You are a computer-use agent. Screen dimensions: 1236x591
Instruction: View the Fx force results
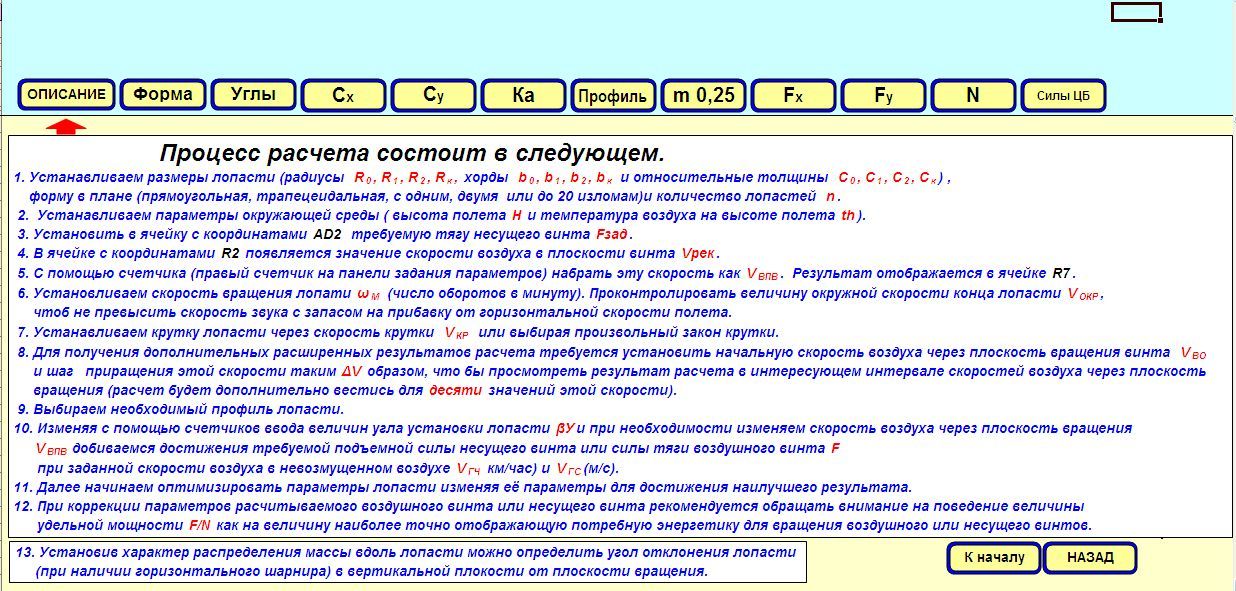[794, 93]
